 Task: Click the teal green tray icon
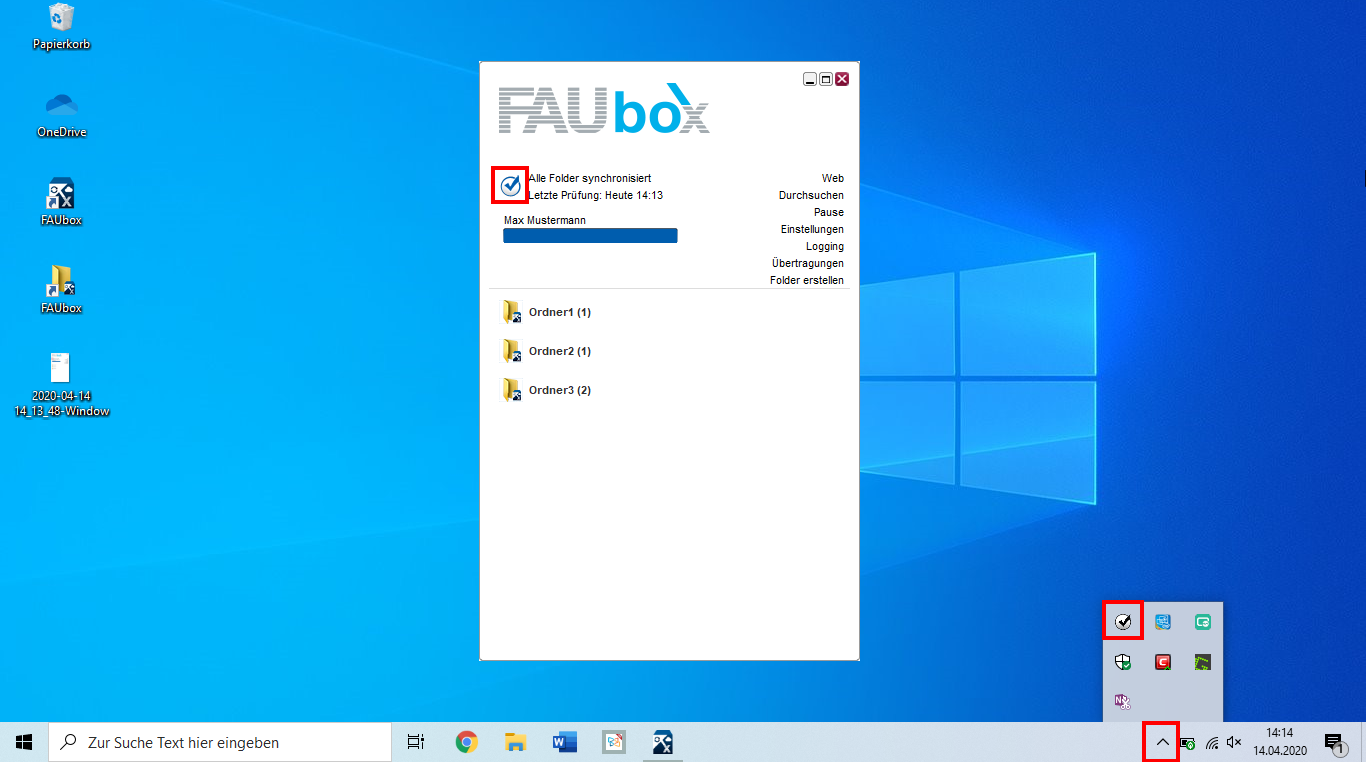(x=1203, y=622)
